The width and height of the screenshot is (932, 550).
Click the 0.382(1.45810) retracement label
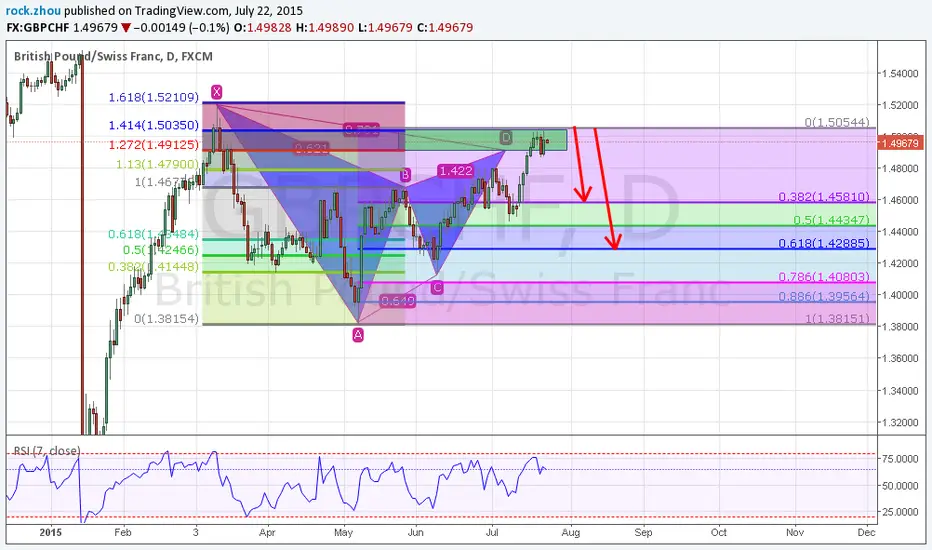(824, 197)
